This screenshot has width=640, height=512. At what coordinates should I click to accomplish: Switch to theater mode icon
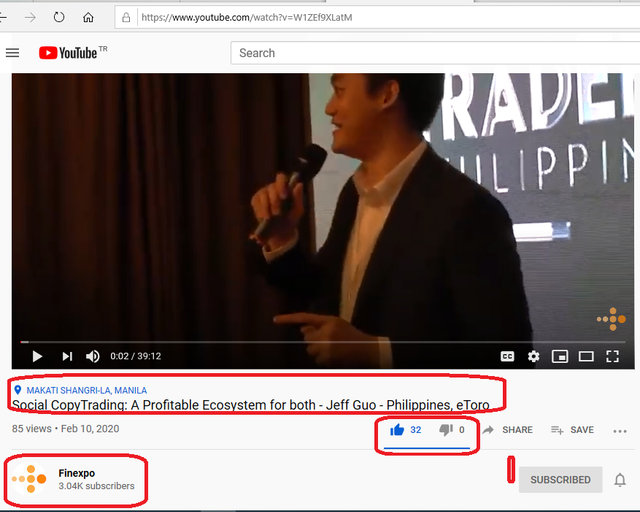point(586,356)
